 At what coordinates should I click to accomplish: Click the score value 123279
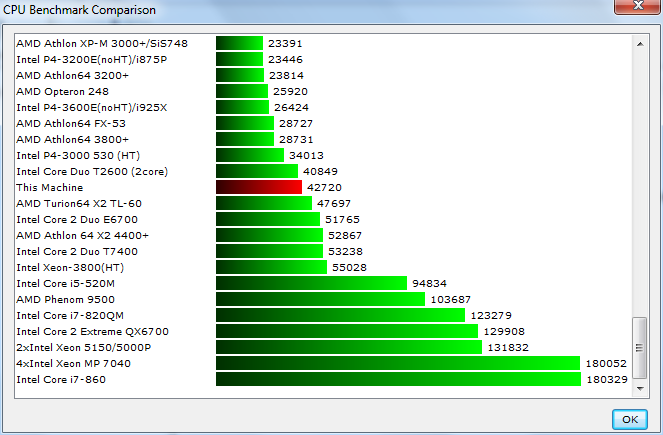coord(491,315)
